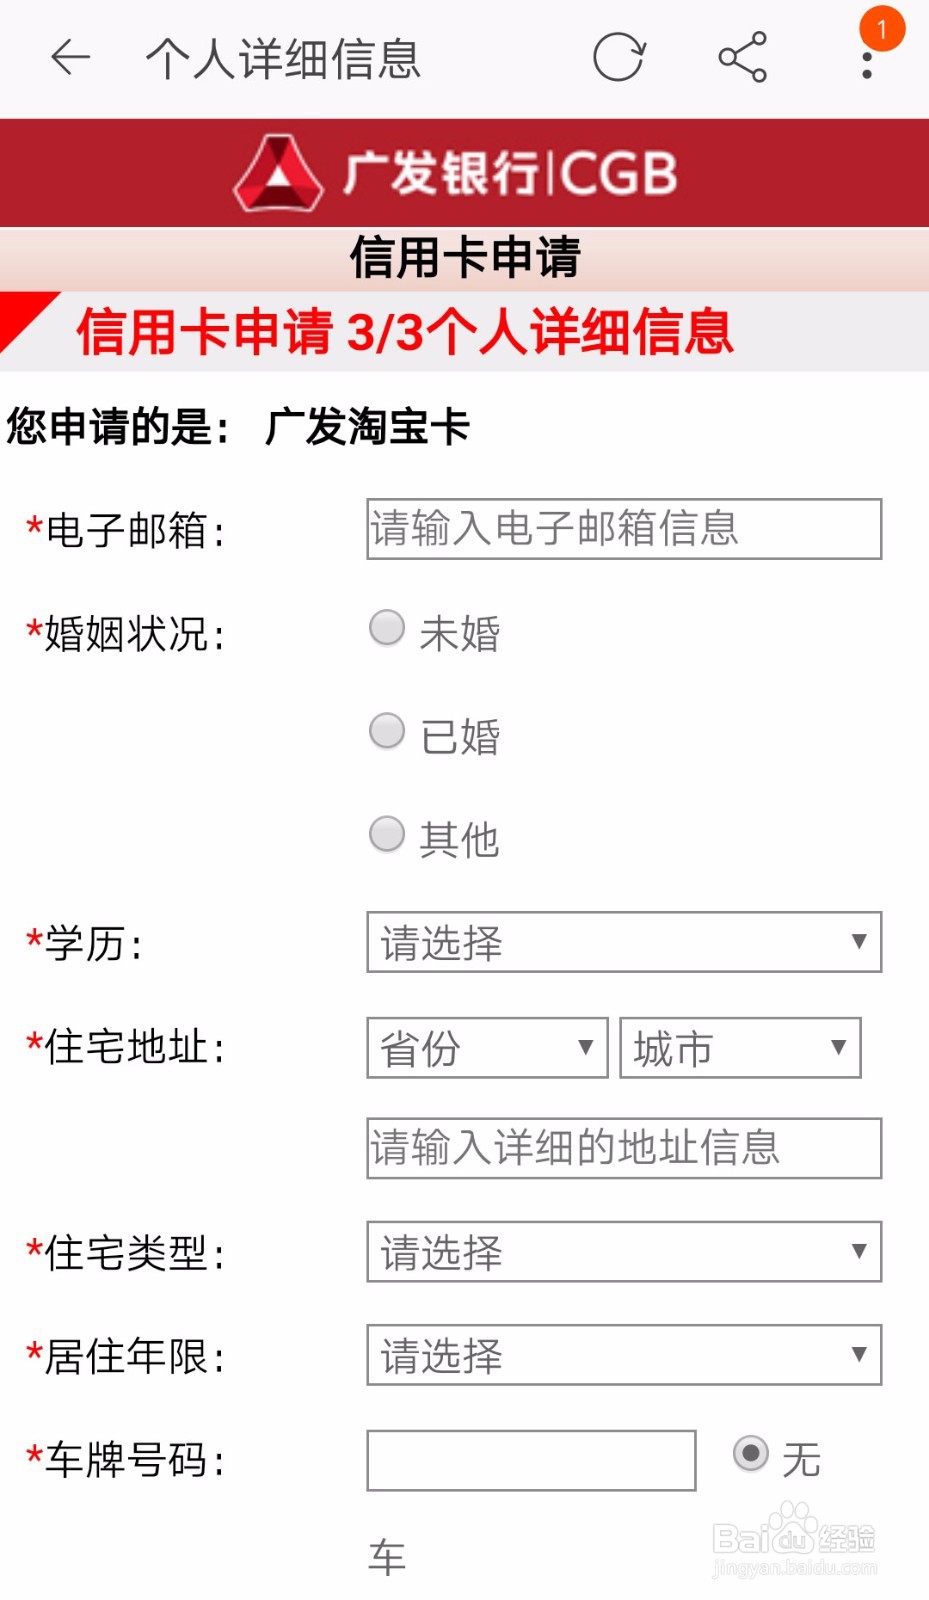Open the 居住年限 dropdown
The image size is (929, 1600).
pos(624,1355)
